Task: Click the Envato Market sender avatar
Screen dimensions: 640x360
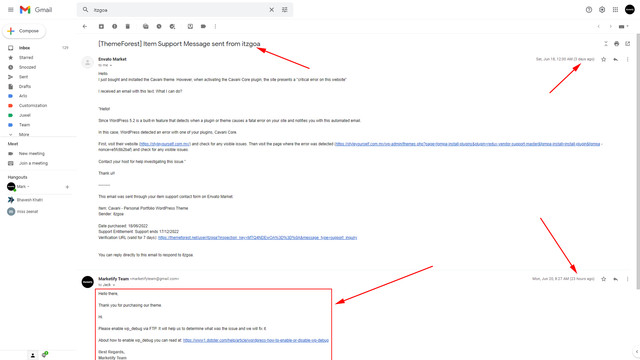Action: [x=88, y=62]
